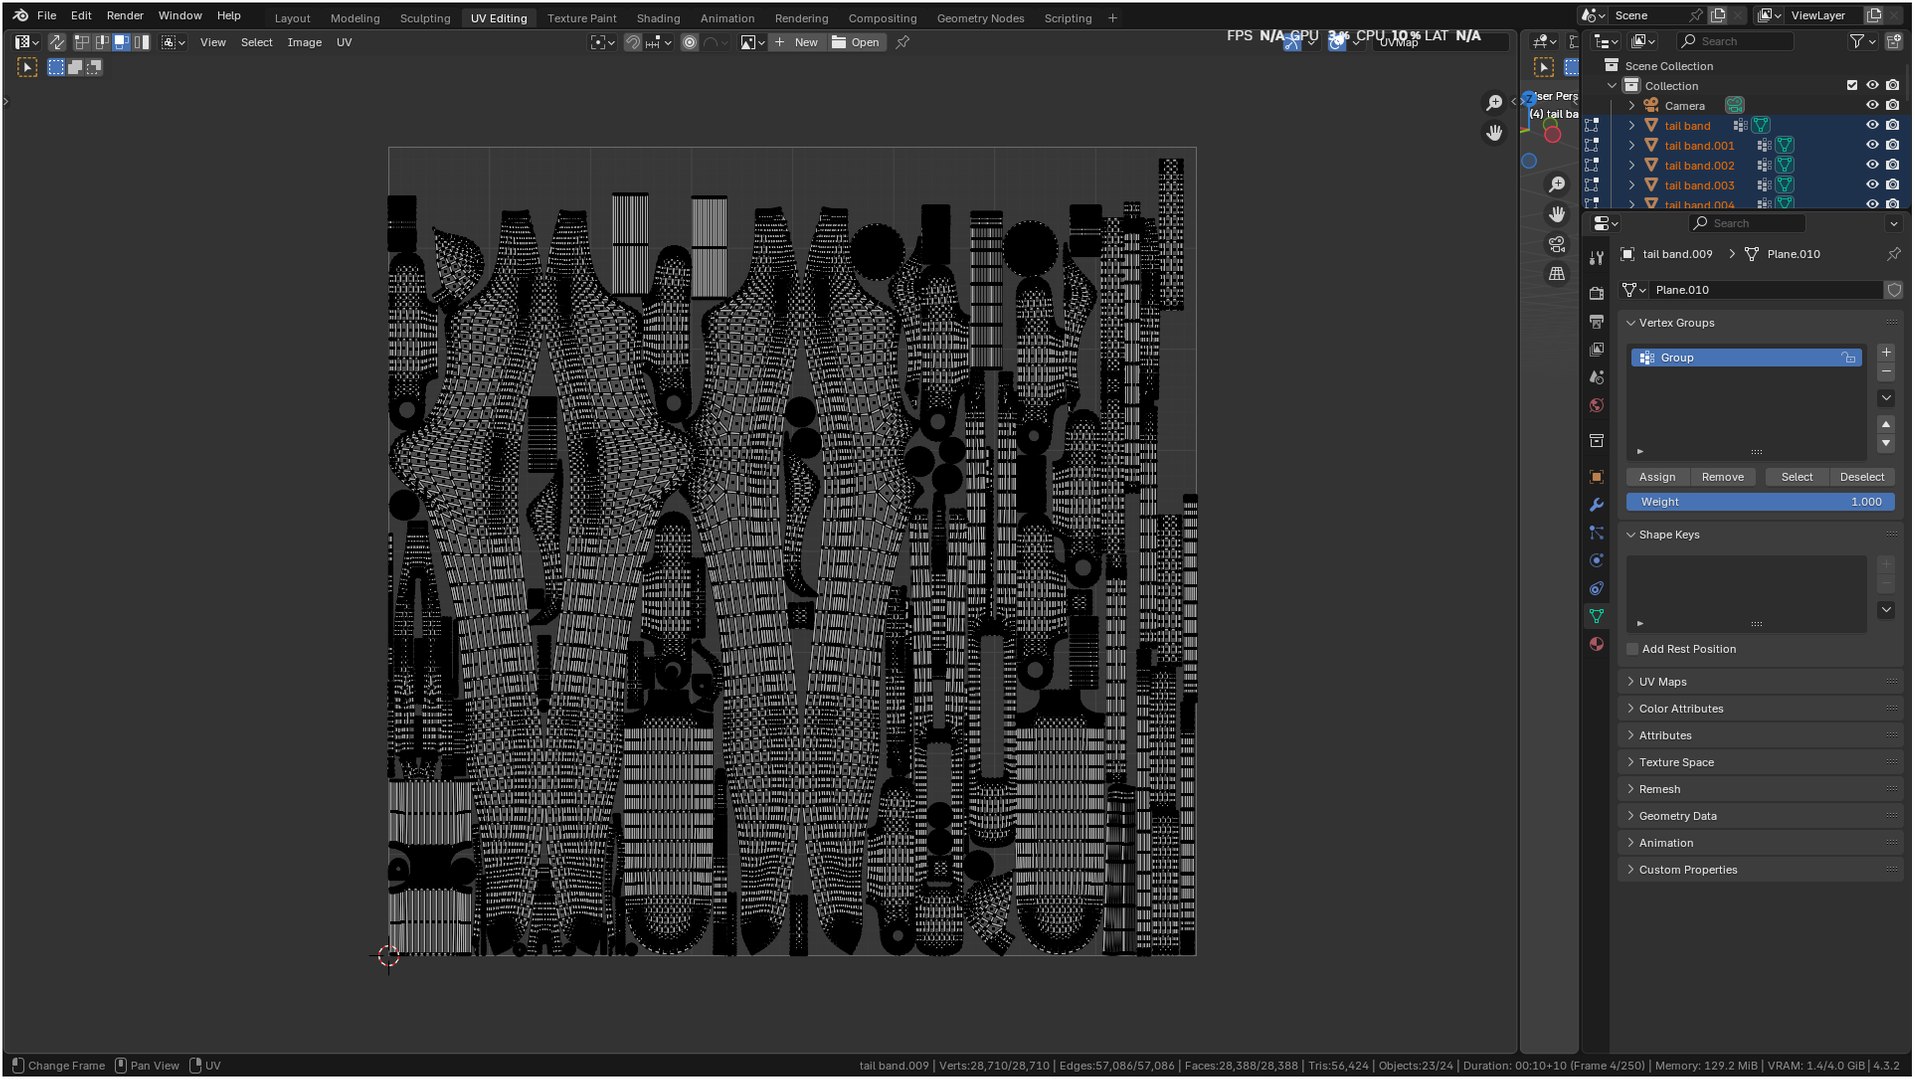
Task: Adjust the Weight slider
Action: pos(1760,502)
